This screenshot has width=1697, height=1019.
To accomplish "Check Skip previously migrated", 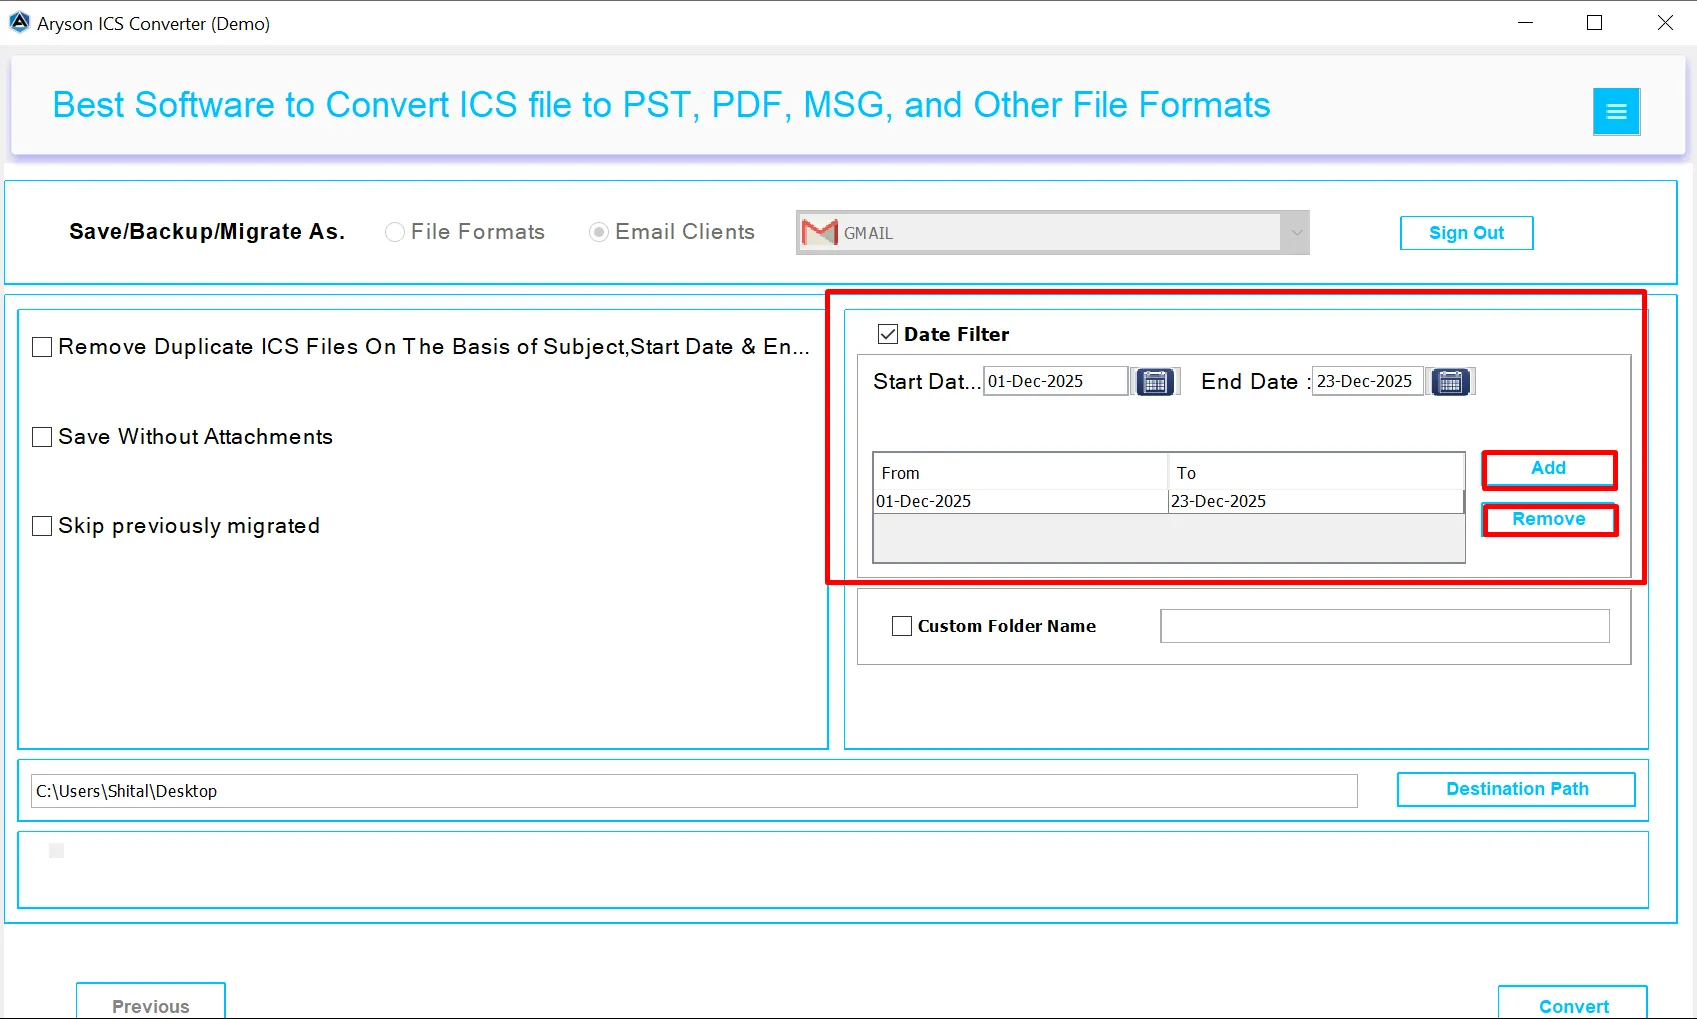I will click(x=41, y=525).
